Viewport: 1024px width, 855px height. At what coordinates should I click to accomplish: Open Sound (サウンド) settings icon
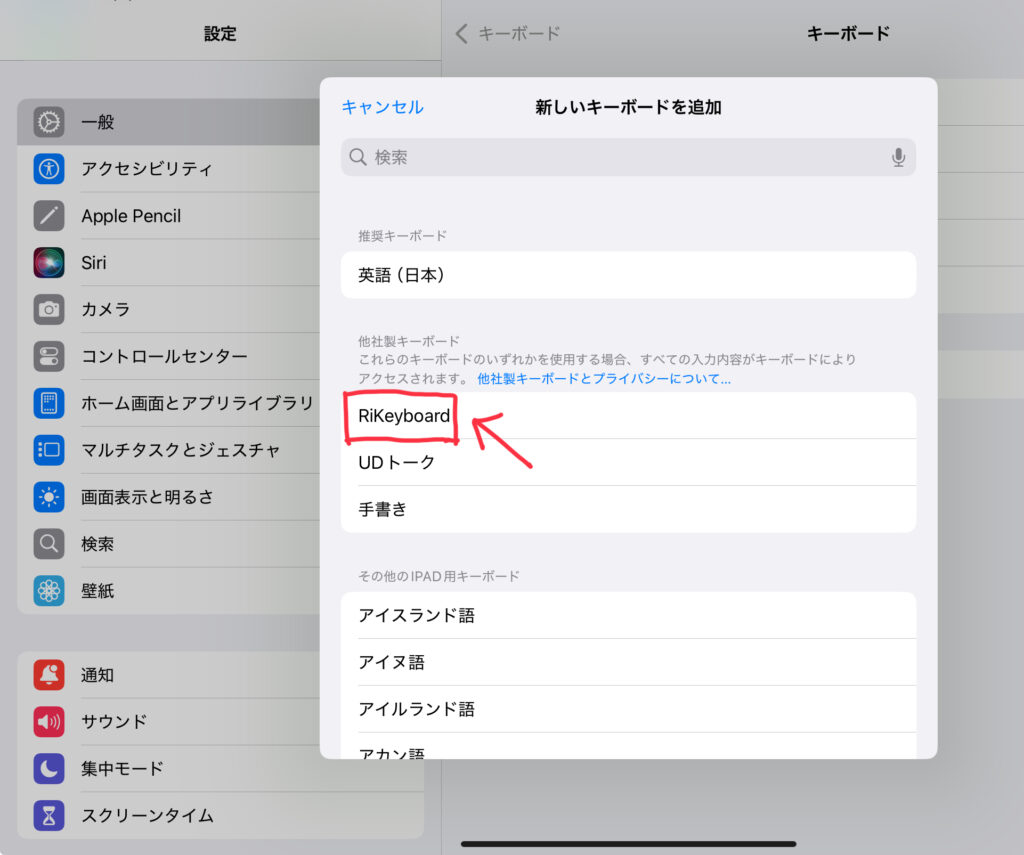(48, 721)
